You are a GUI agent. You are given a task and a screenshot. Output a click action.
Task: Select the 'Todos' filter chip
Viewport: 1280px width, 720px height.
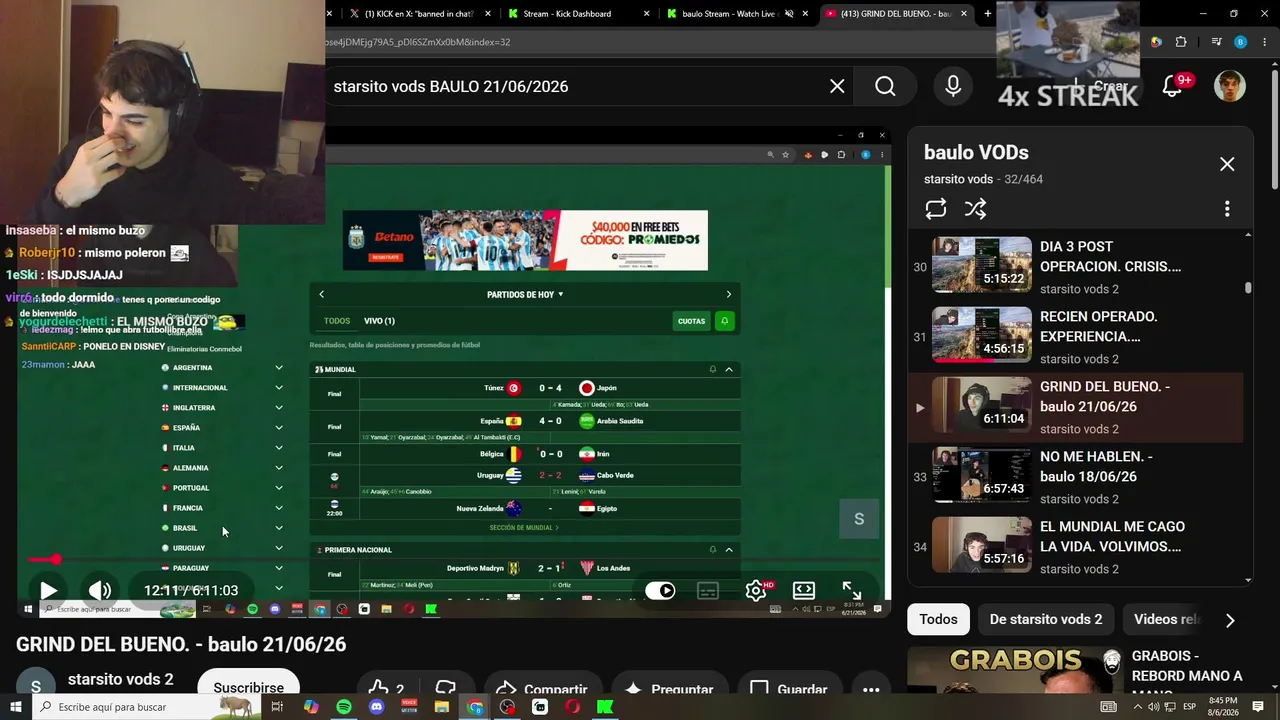click(x=938, y=619)
